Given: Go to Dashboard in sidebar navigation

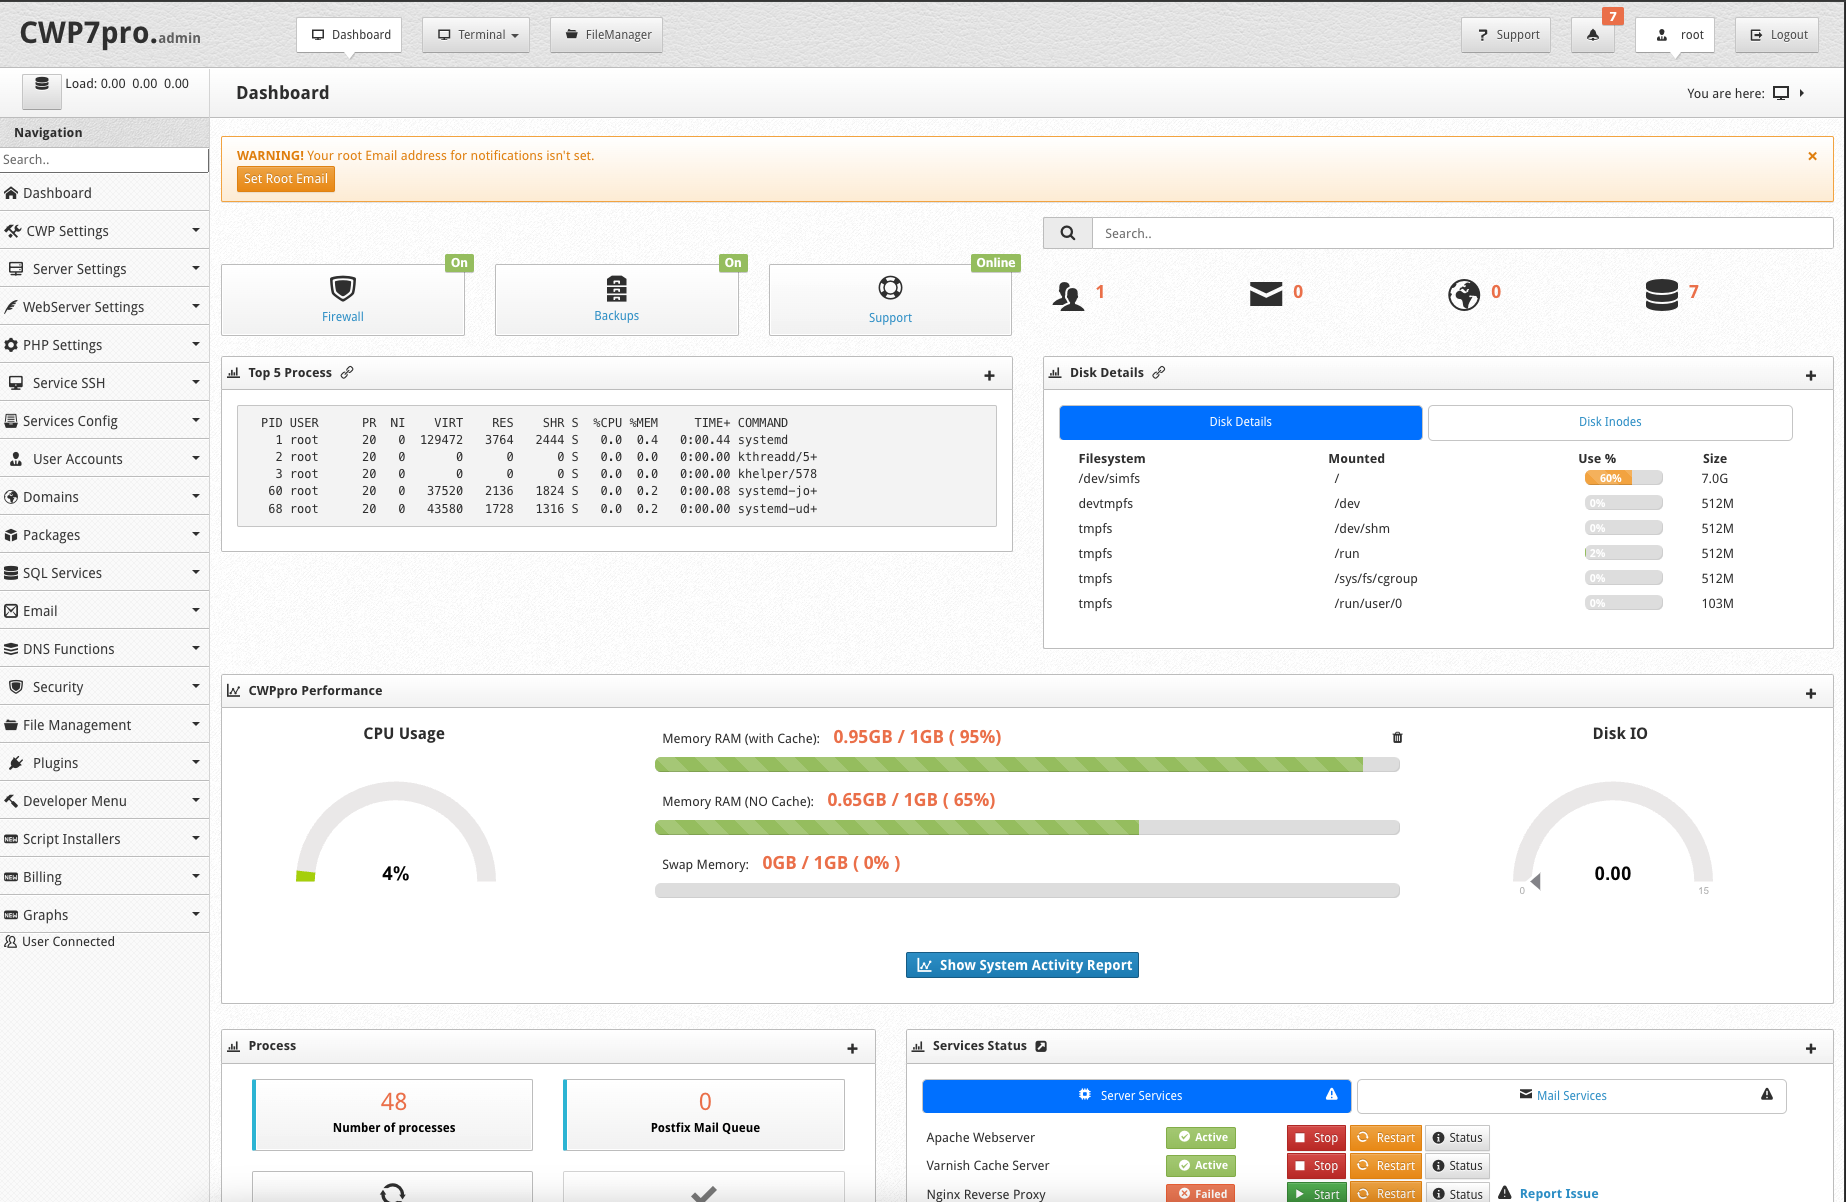Looking at the screenshot, I should [104, 193].
